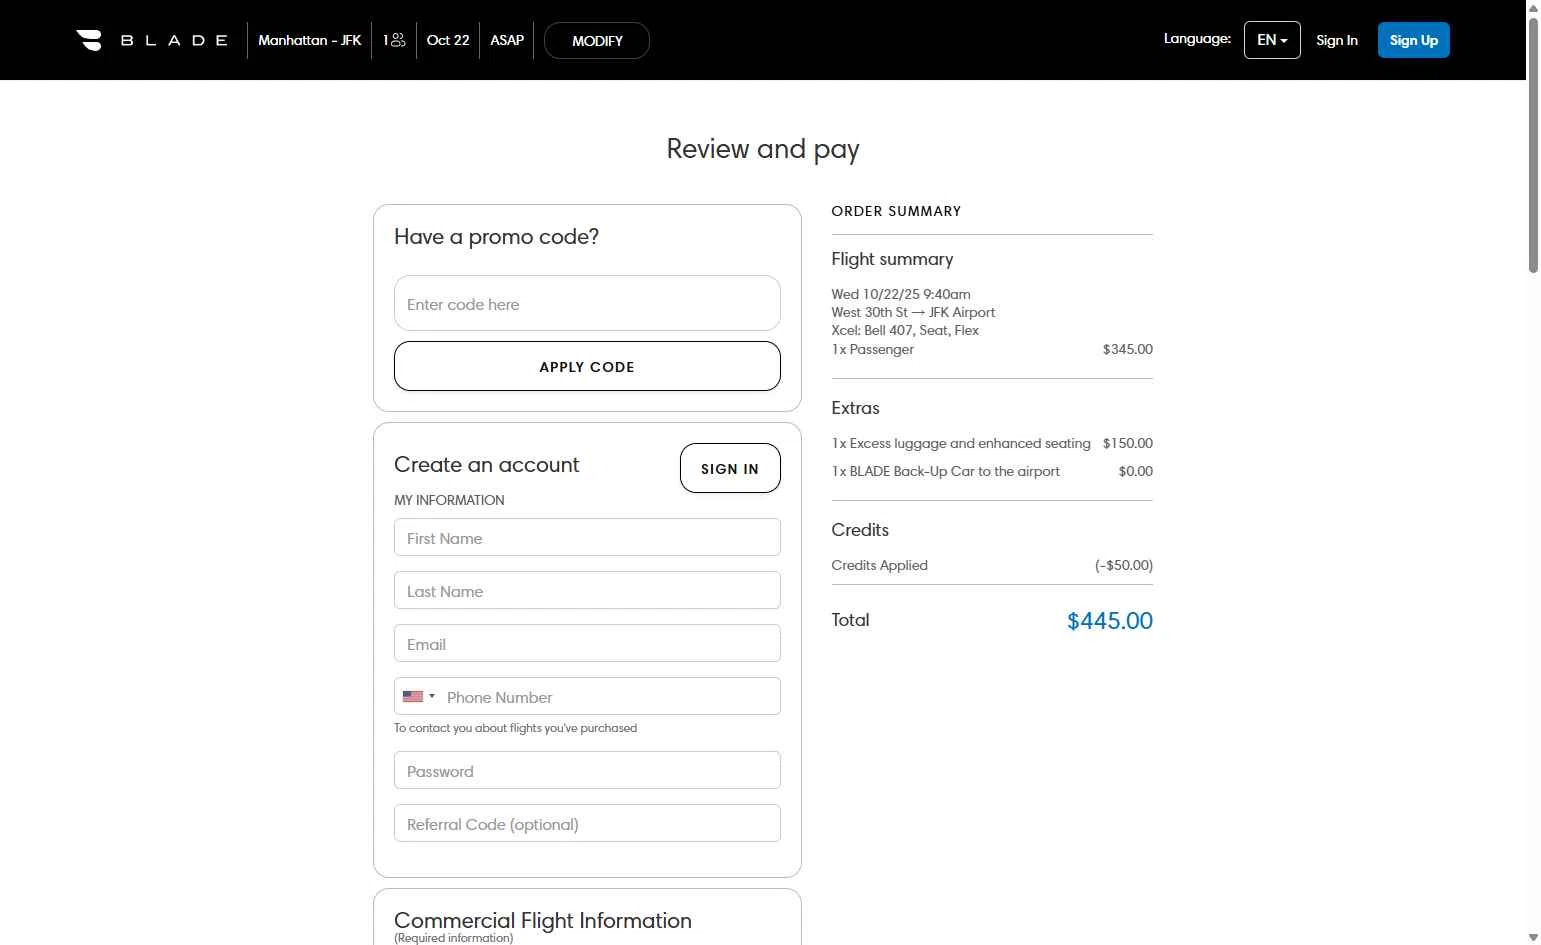Click 'Xcel: Bell 407, Seat, Flex' text
The height and width of the screenshot is (945, 1541).
point(905,330)
